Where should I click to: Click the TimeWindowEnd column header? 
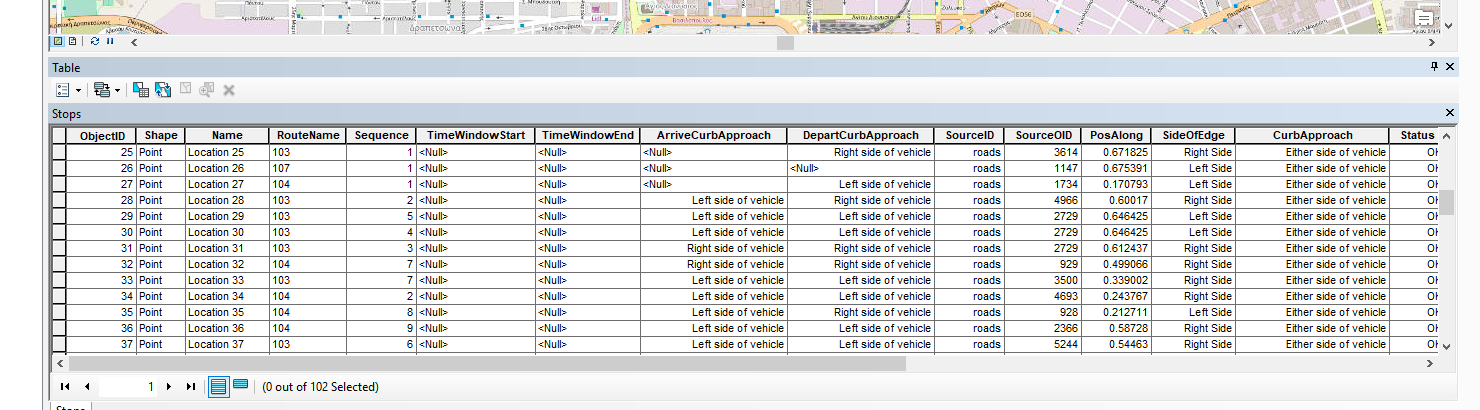[588, 135]
